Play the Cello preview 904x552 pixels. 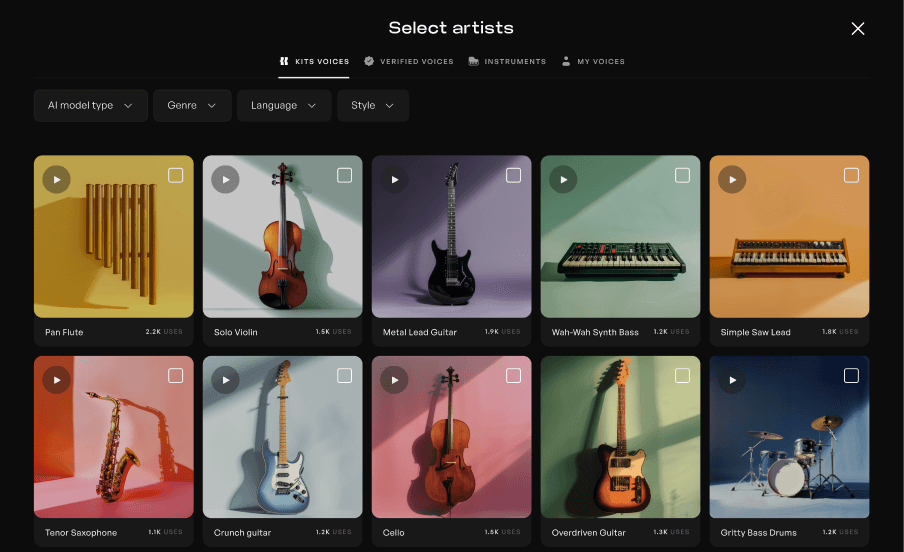[394, 380]
